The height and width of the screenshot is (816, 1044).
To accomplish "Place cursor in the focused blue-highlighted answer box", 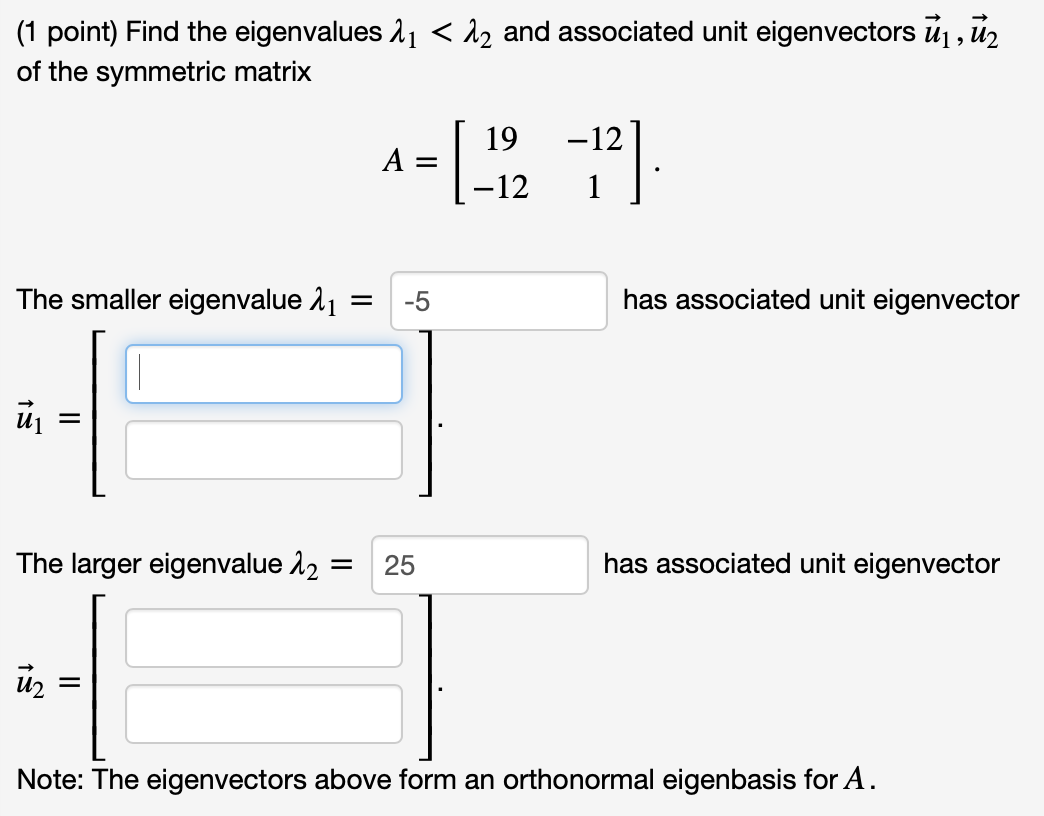I will [x=263, y=373].
